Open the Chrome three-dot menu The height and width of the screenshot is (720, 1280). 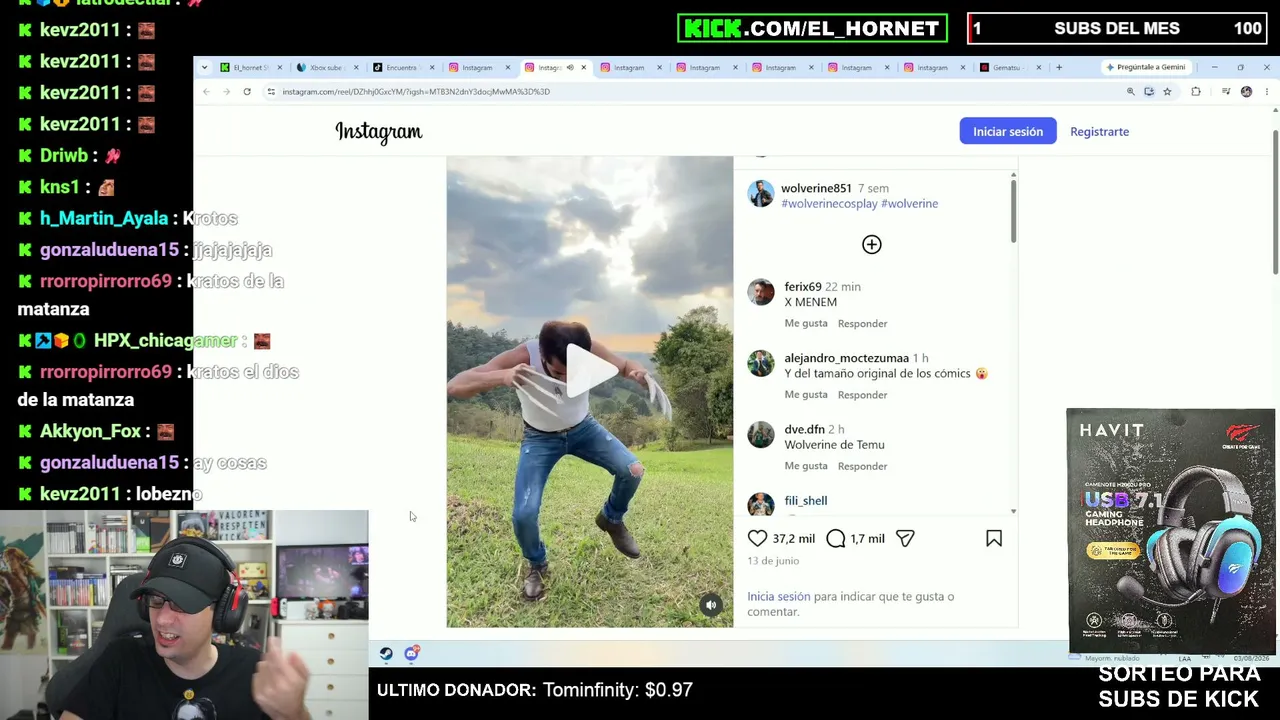click(x=1267, y=92)
